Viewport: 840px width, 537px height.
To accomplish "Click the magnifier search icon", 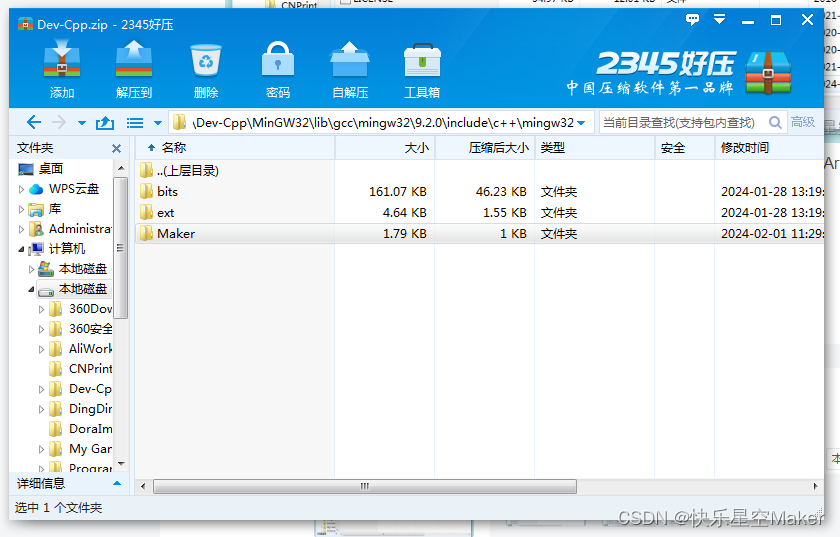I will tap(775, 123).
